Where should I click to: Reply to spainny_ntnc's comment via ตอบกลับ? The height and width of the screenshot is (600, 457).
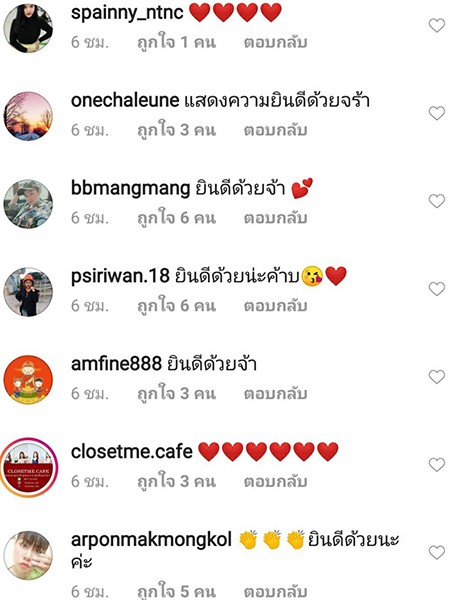point(276,42)
